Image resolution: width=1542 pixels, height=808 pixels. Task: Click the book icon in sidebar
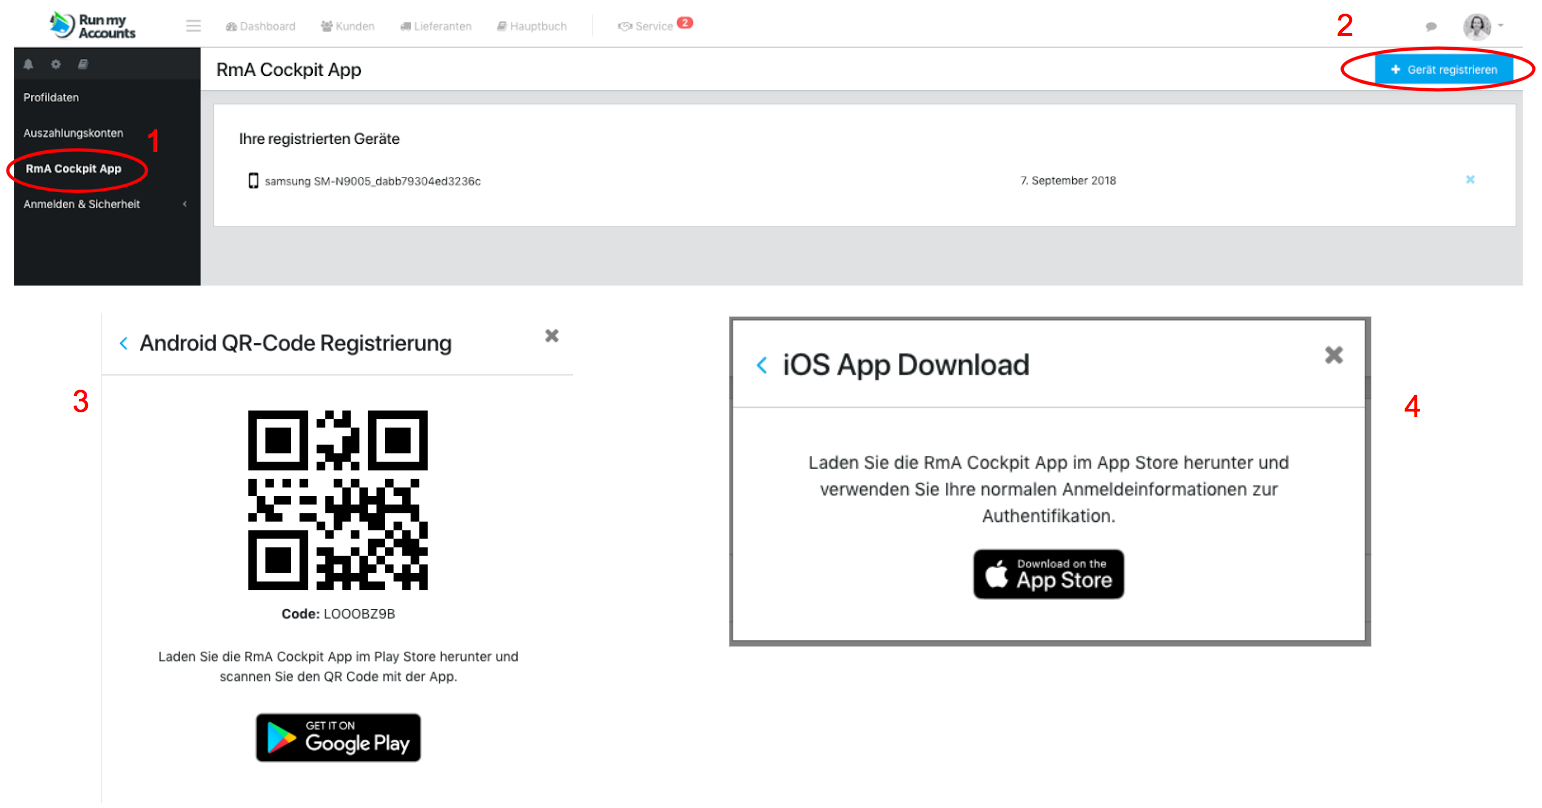[83, 64]
